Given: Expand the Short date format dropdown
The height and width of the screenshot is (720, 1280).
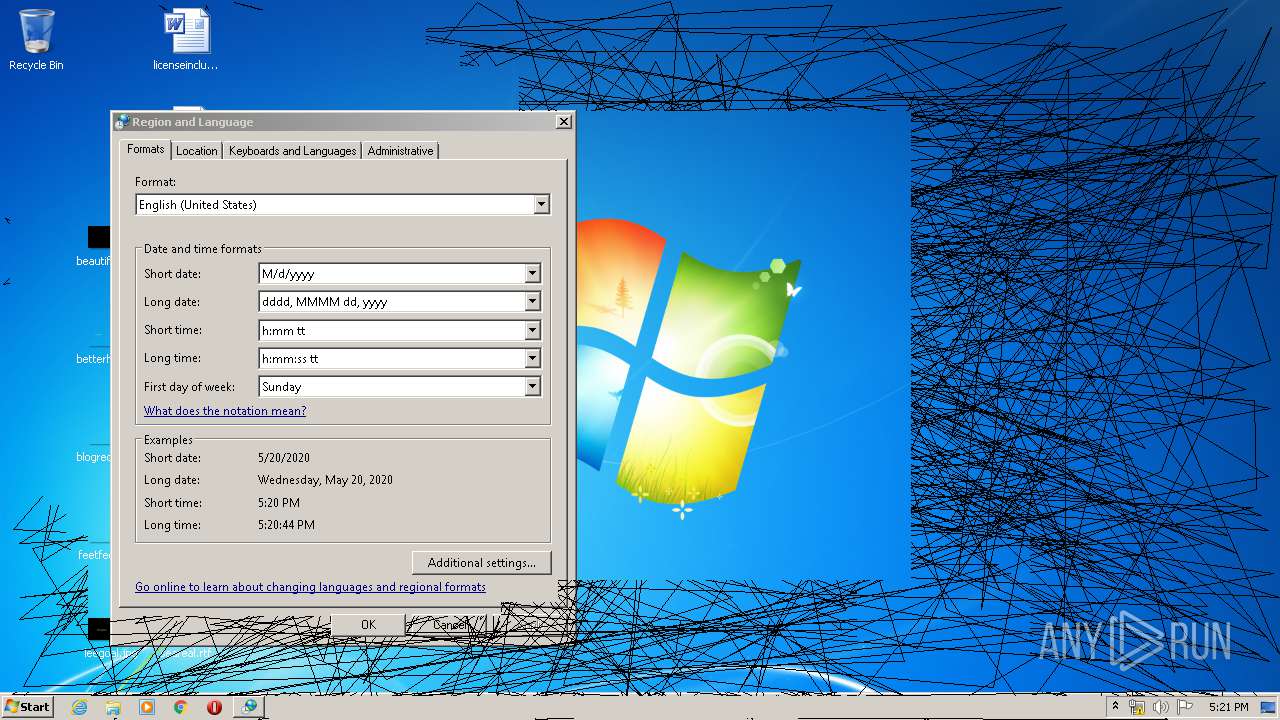Looking at the screenshot, I should (532, 273).
